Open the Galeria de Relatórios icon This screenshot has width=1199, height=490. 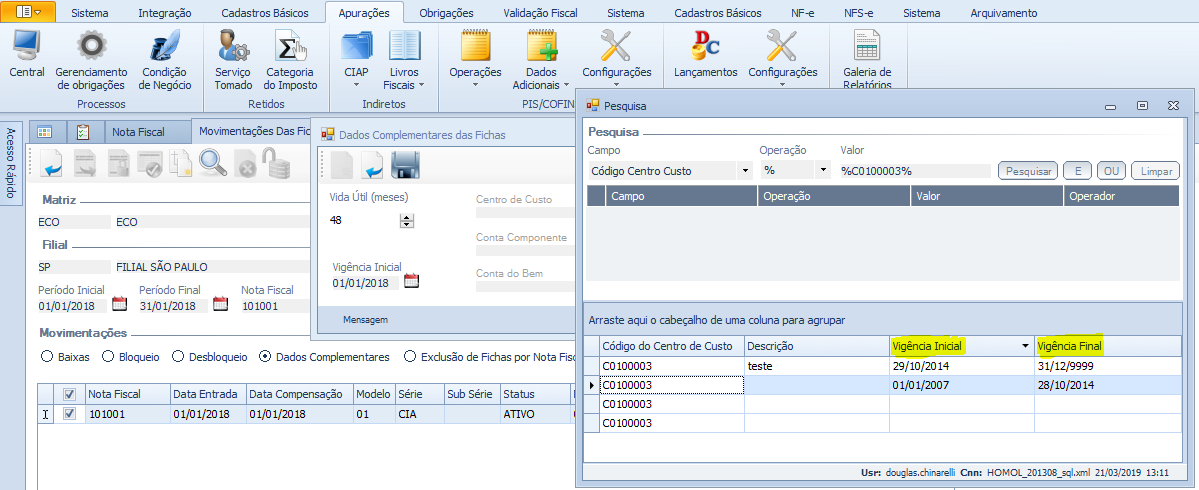click(x=866, y=47)
